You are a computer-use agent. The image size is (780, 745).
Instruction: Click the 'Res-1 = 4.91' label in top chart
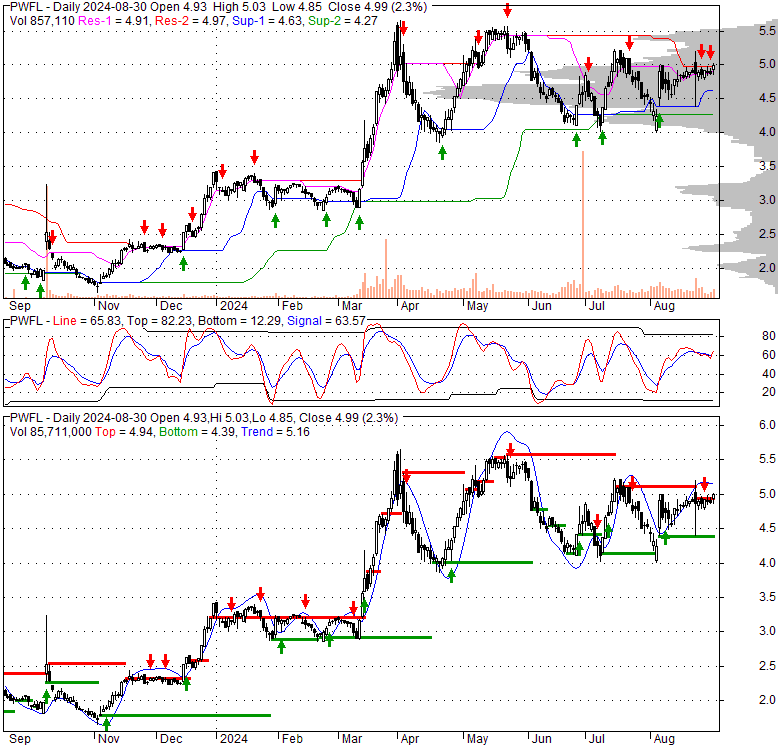point(114,21)
